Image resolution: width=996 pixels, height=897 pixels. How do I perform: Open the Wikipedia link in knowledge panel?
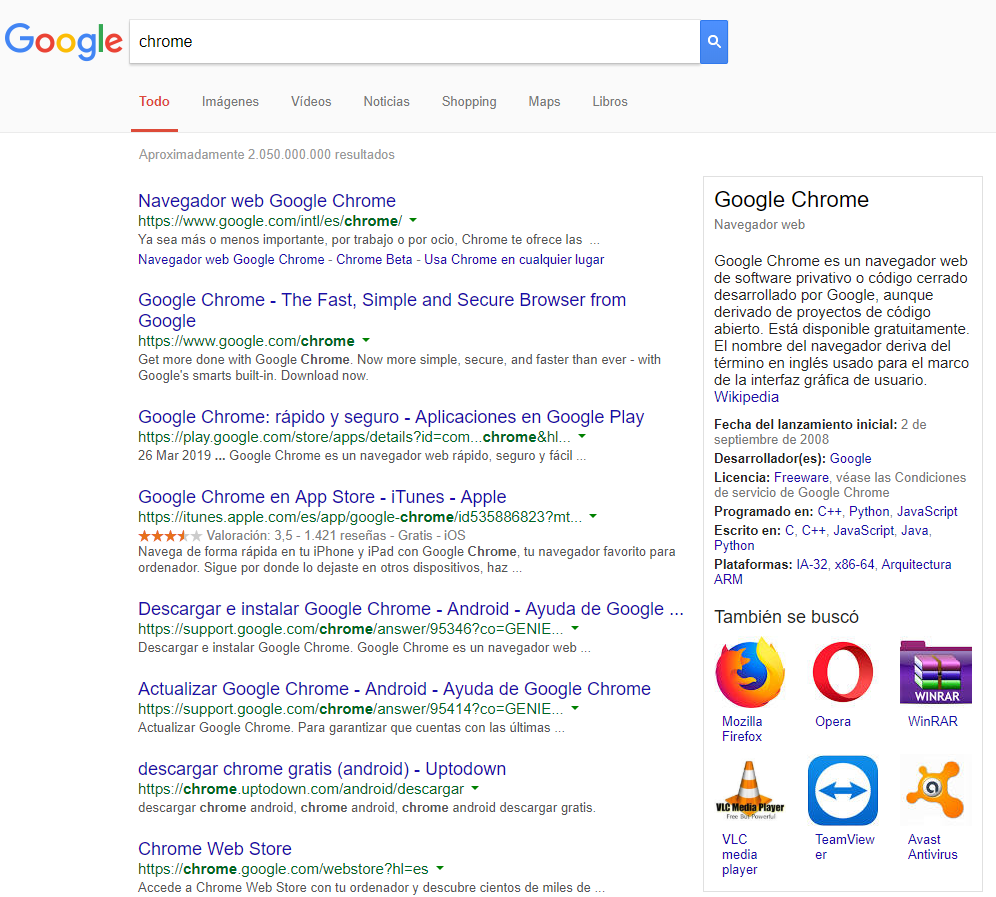tap(746, 397)
